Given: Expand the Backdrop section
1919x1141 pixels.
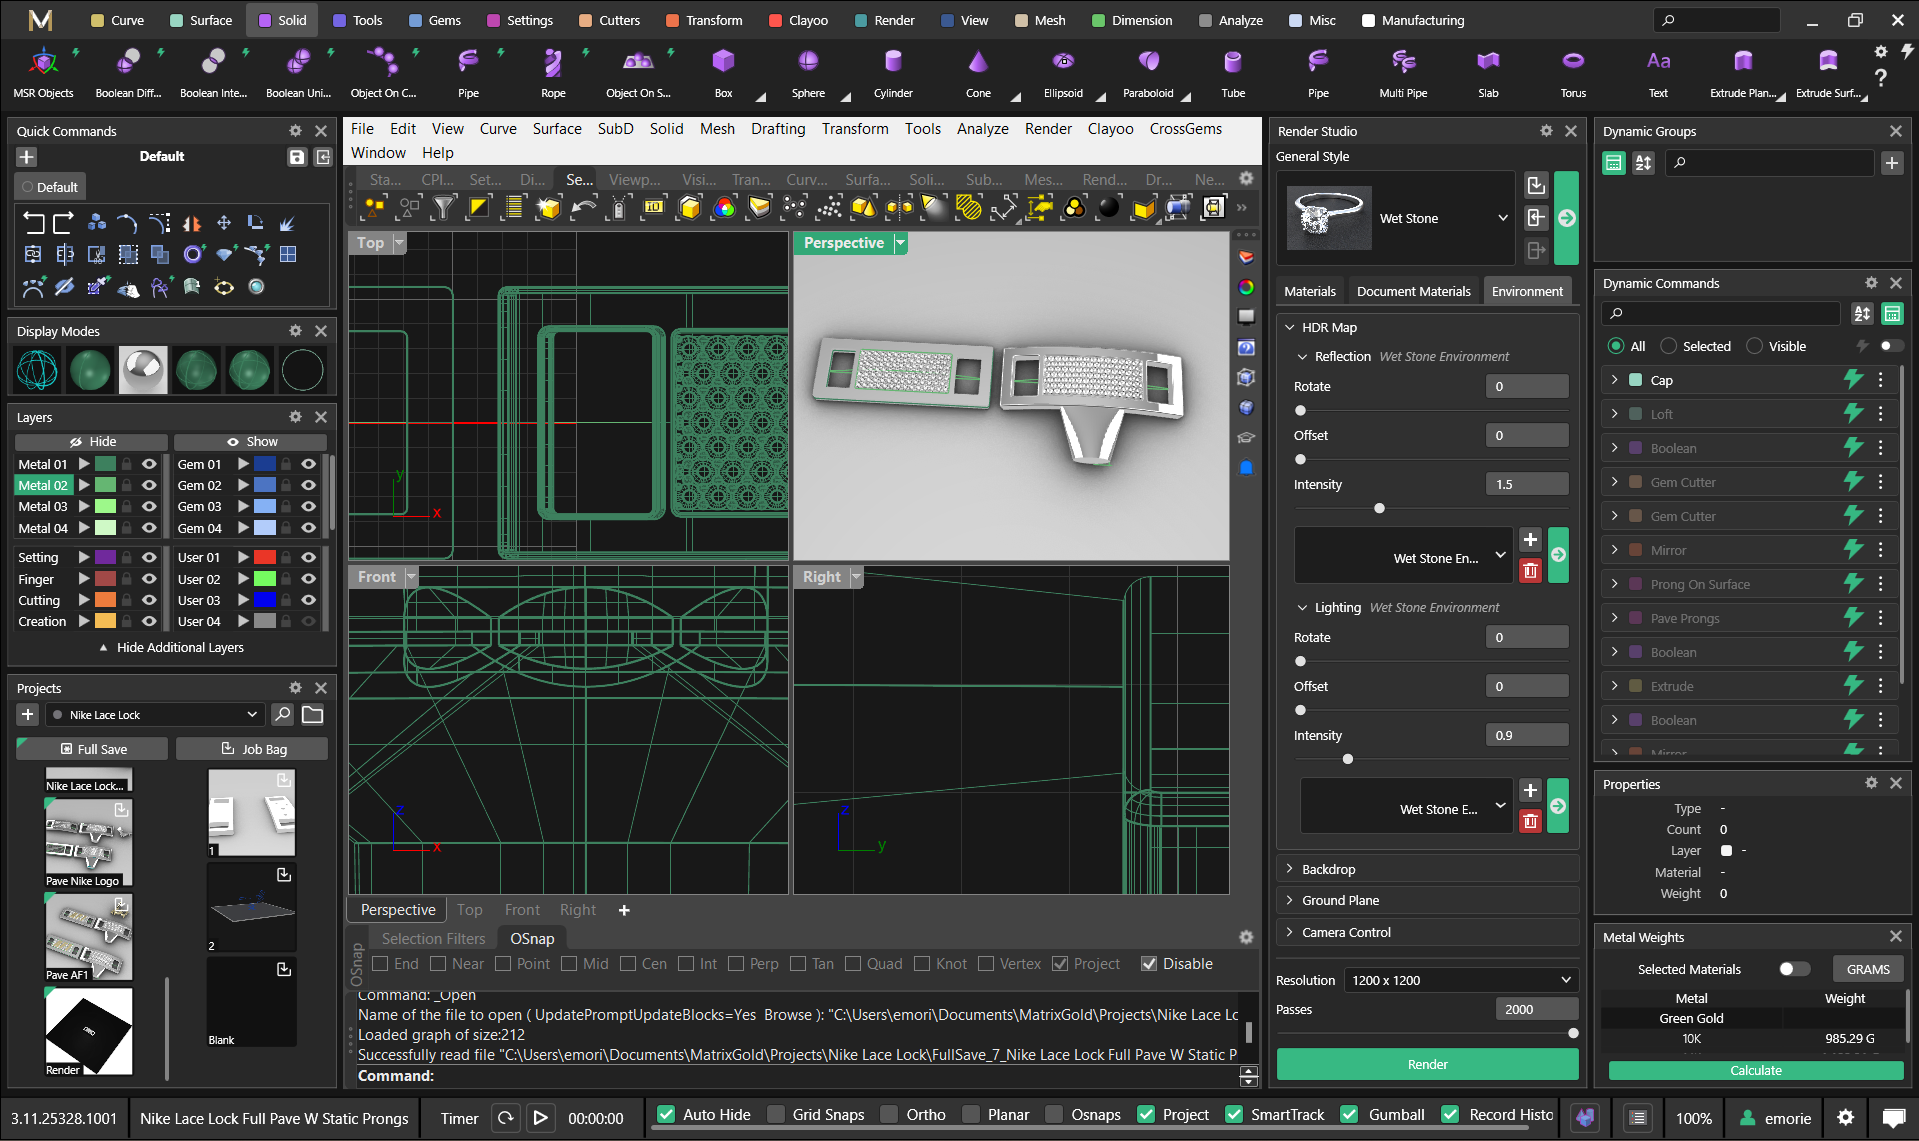Looking at the screenshot, I should (1328, 869).
